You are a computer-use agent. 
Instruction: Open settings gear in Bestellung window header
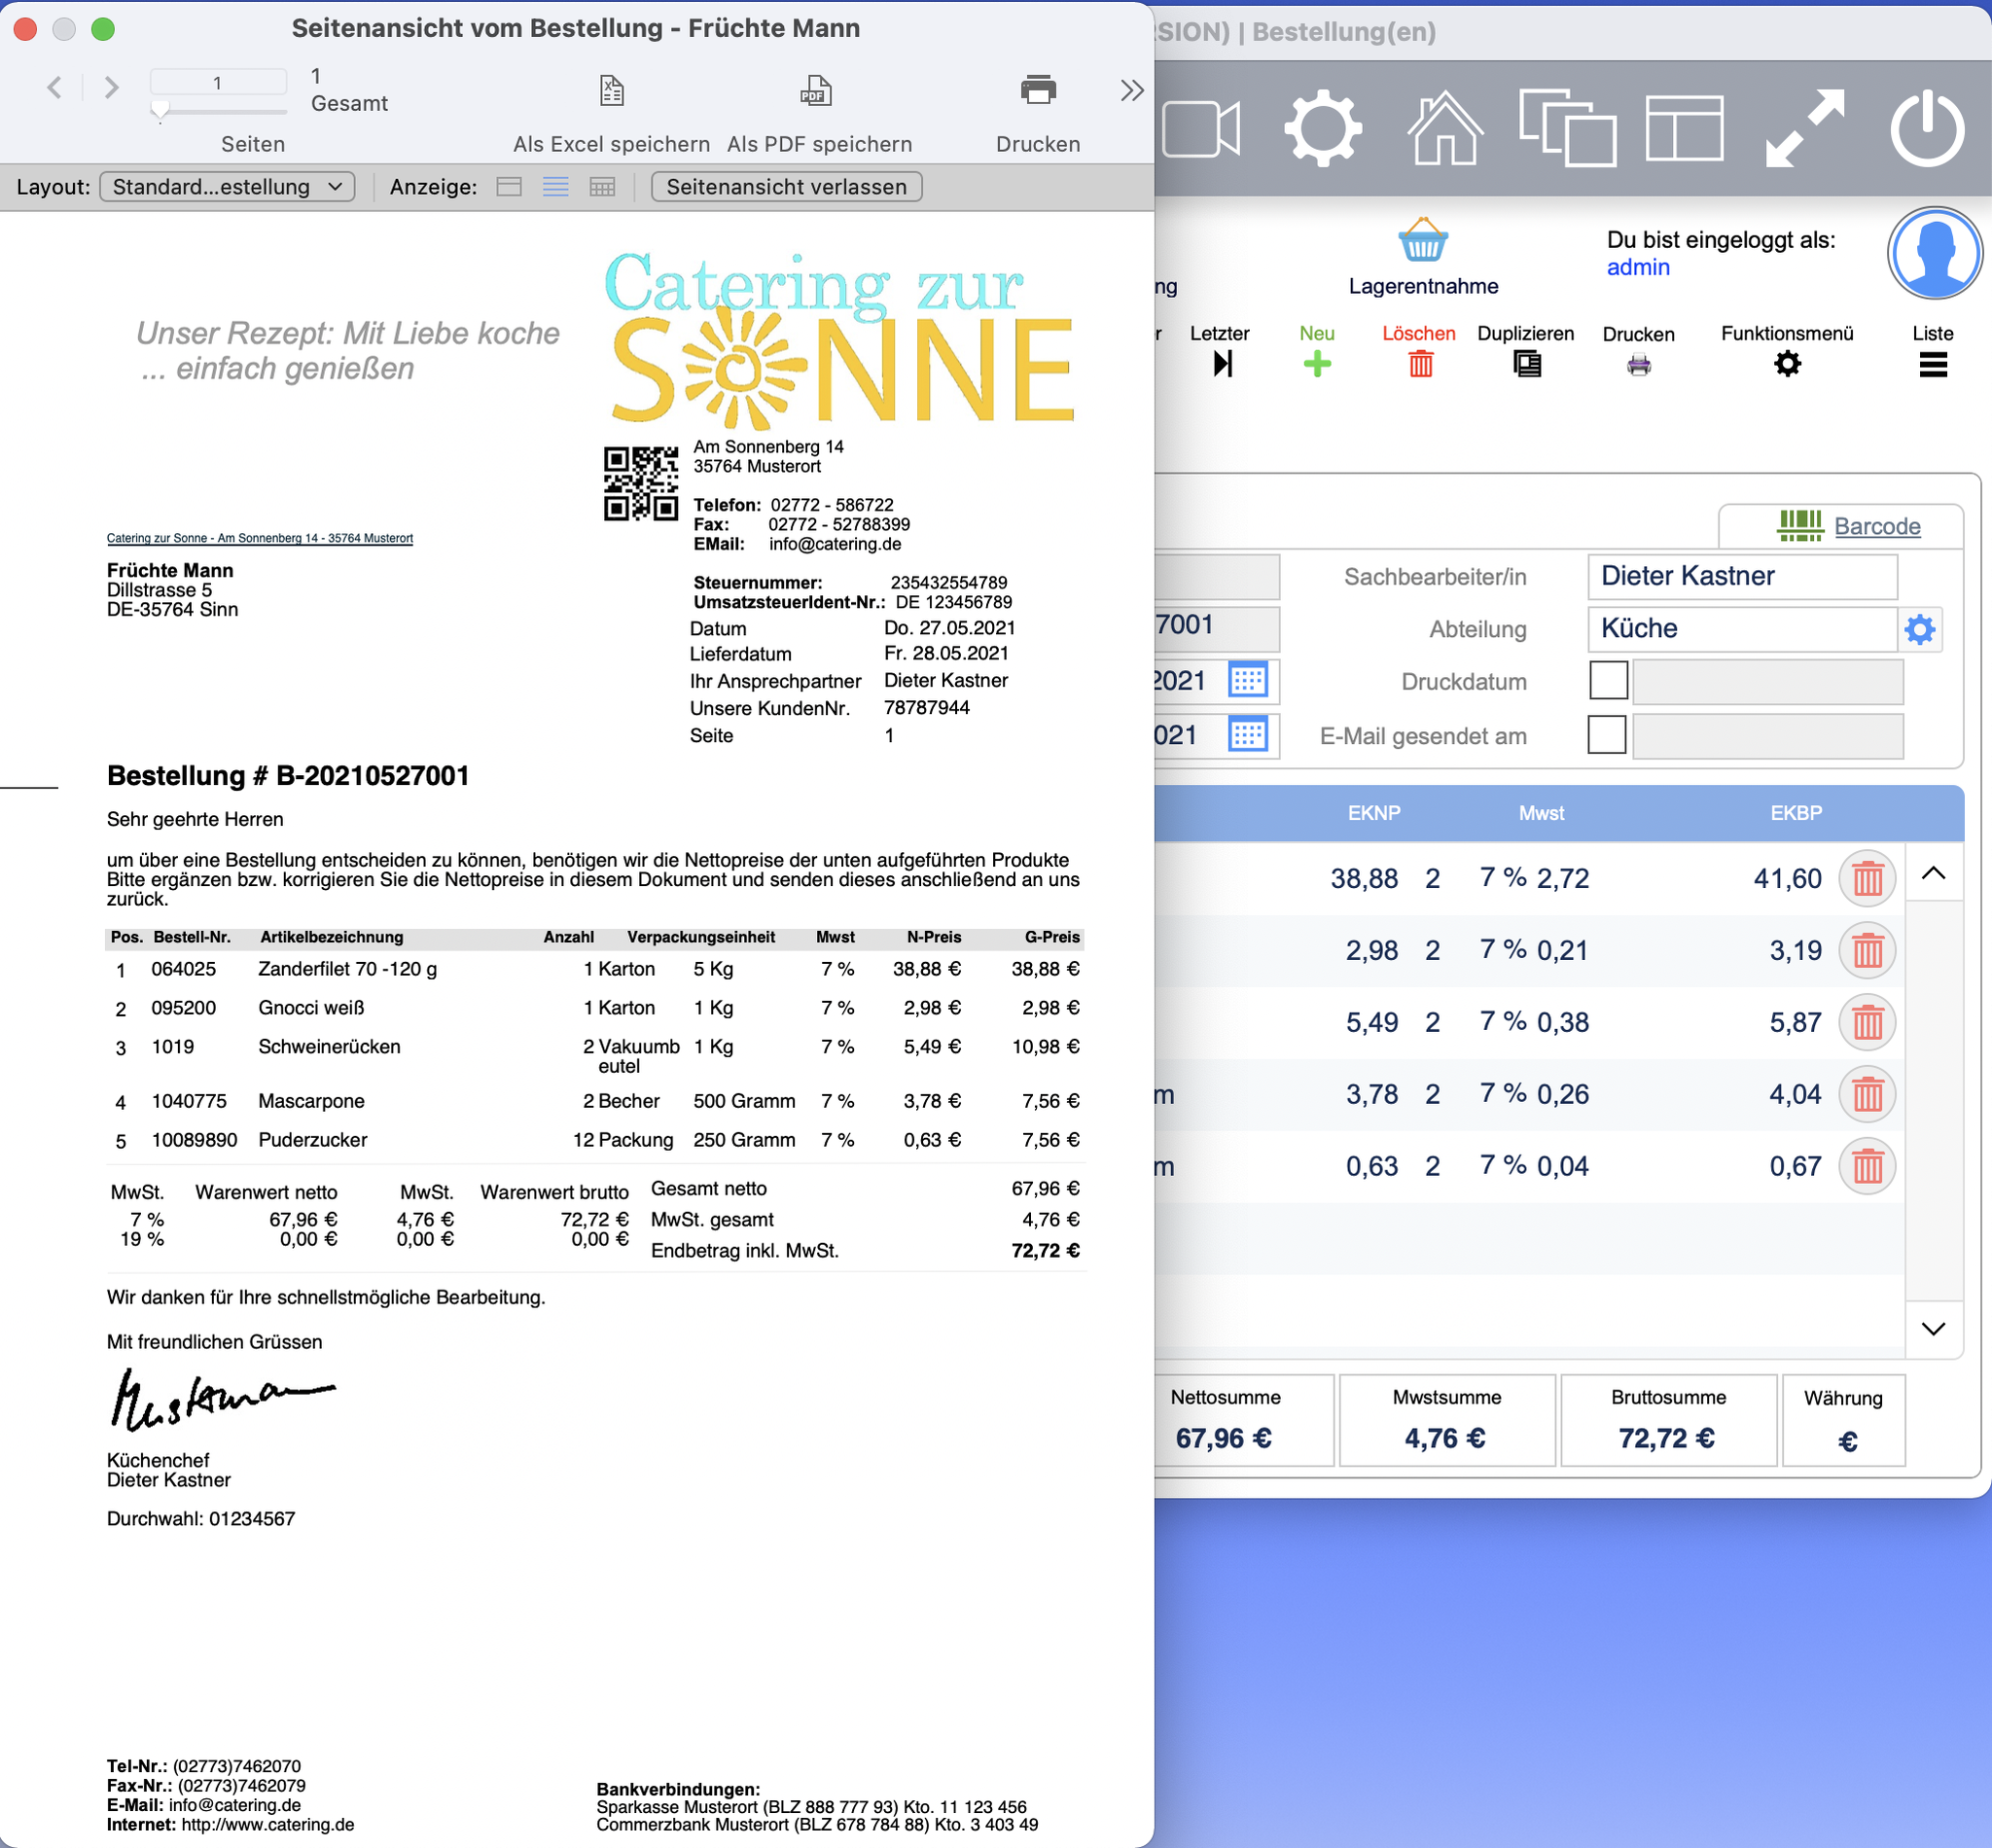(1322, 128)
